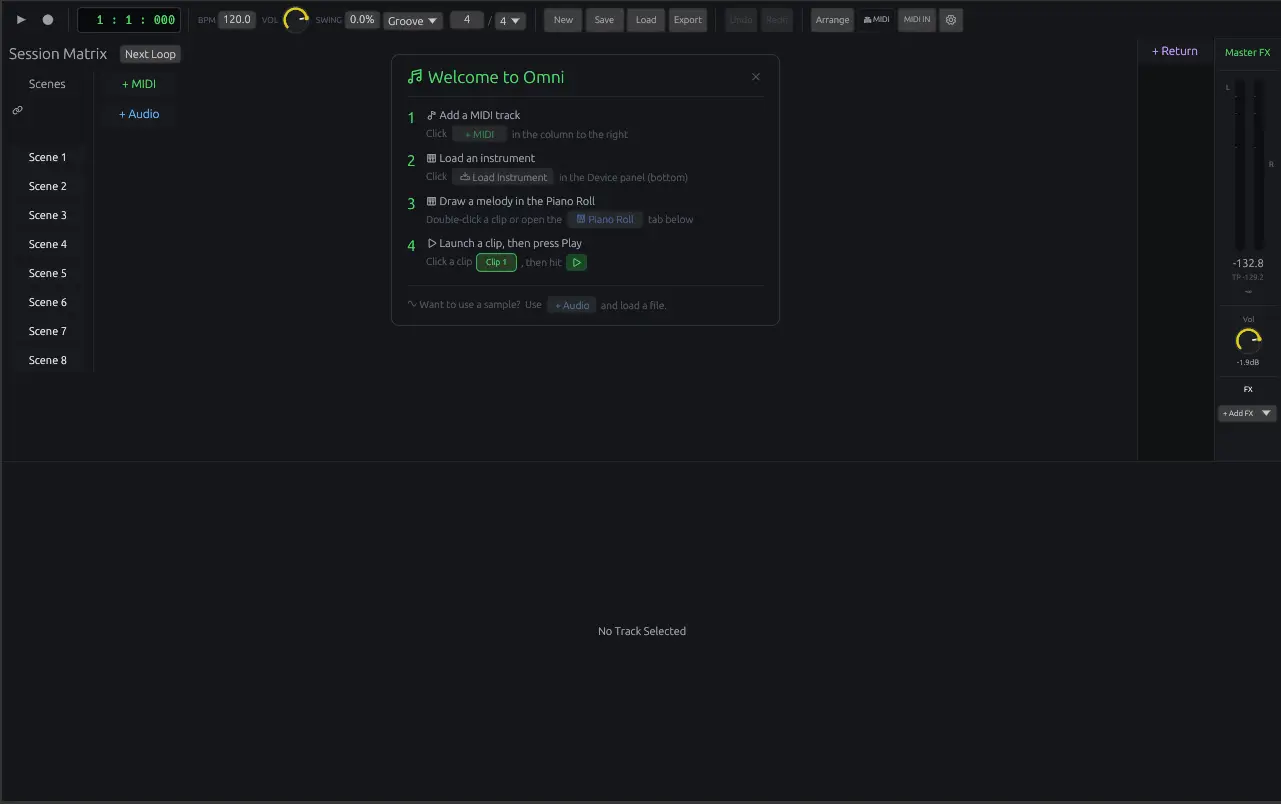Click the grid icon beside Load an instrument
The width and height of the screenshot is (1281, 804).
coord(432,158)
